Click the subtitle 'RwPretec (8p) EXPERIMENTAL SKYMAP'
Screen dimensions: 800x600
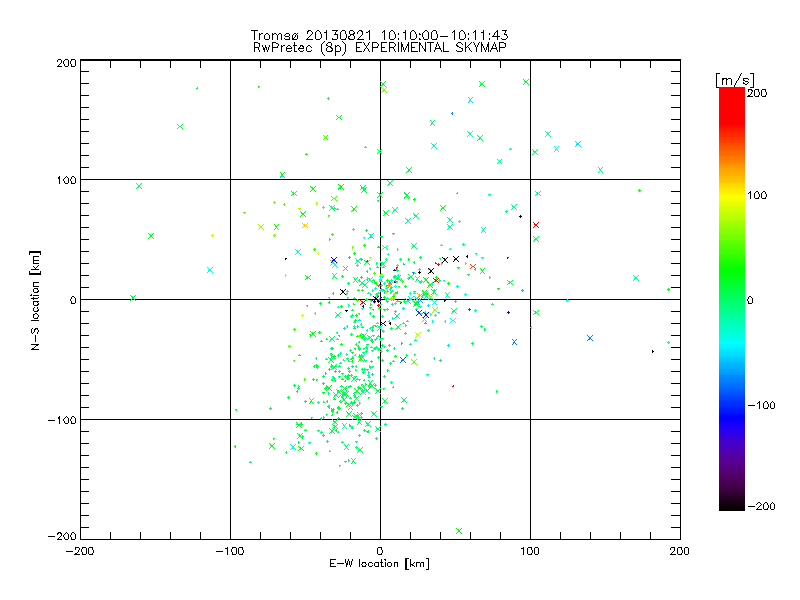click(x=379, y=48)
